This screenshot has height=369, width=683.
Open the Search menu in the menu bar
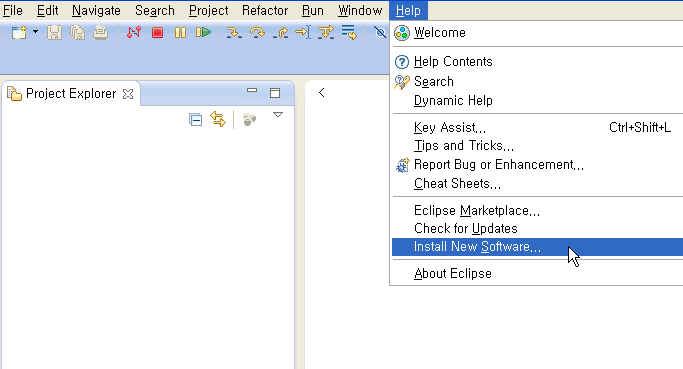tap(155, 10)
